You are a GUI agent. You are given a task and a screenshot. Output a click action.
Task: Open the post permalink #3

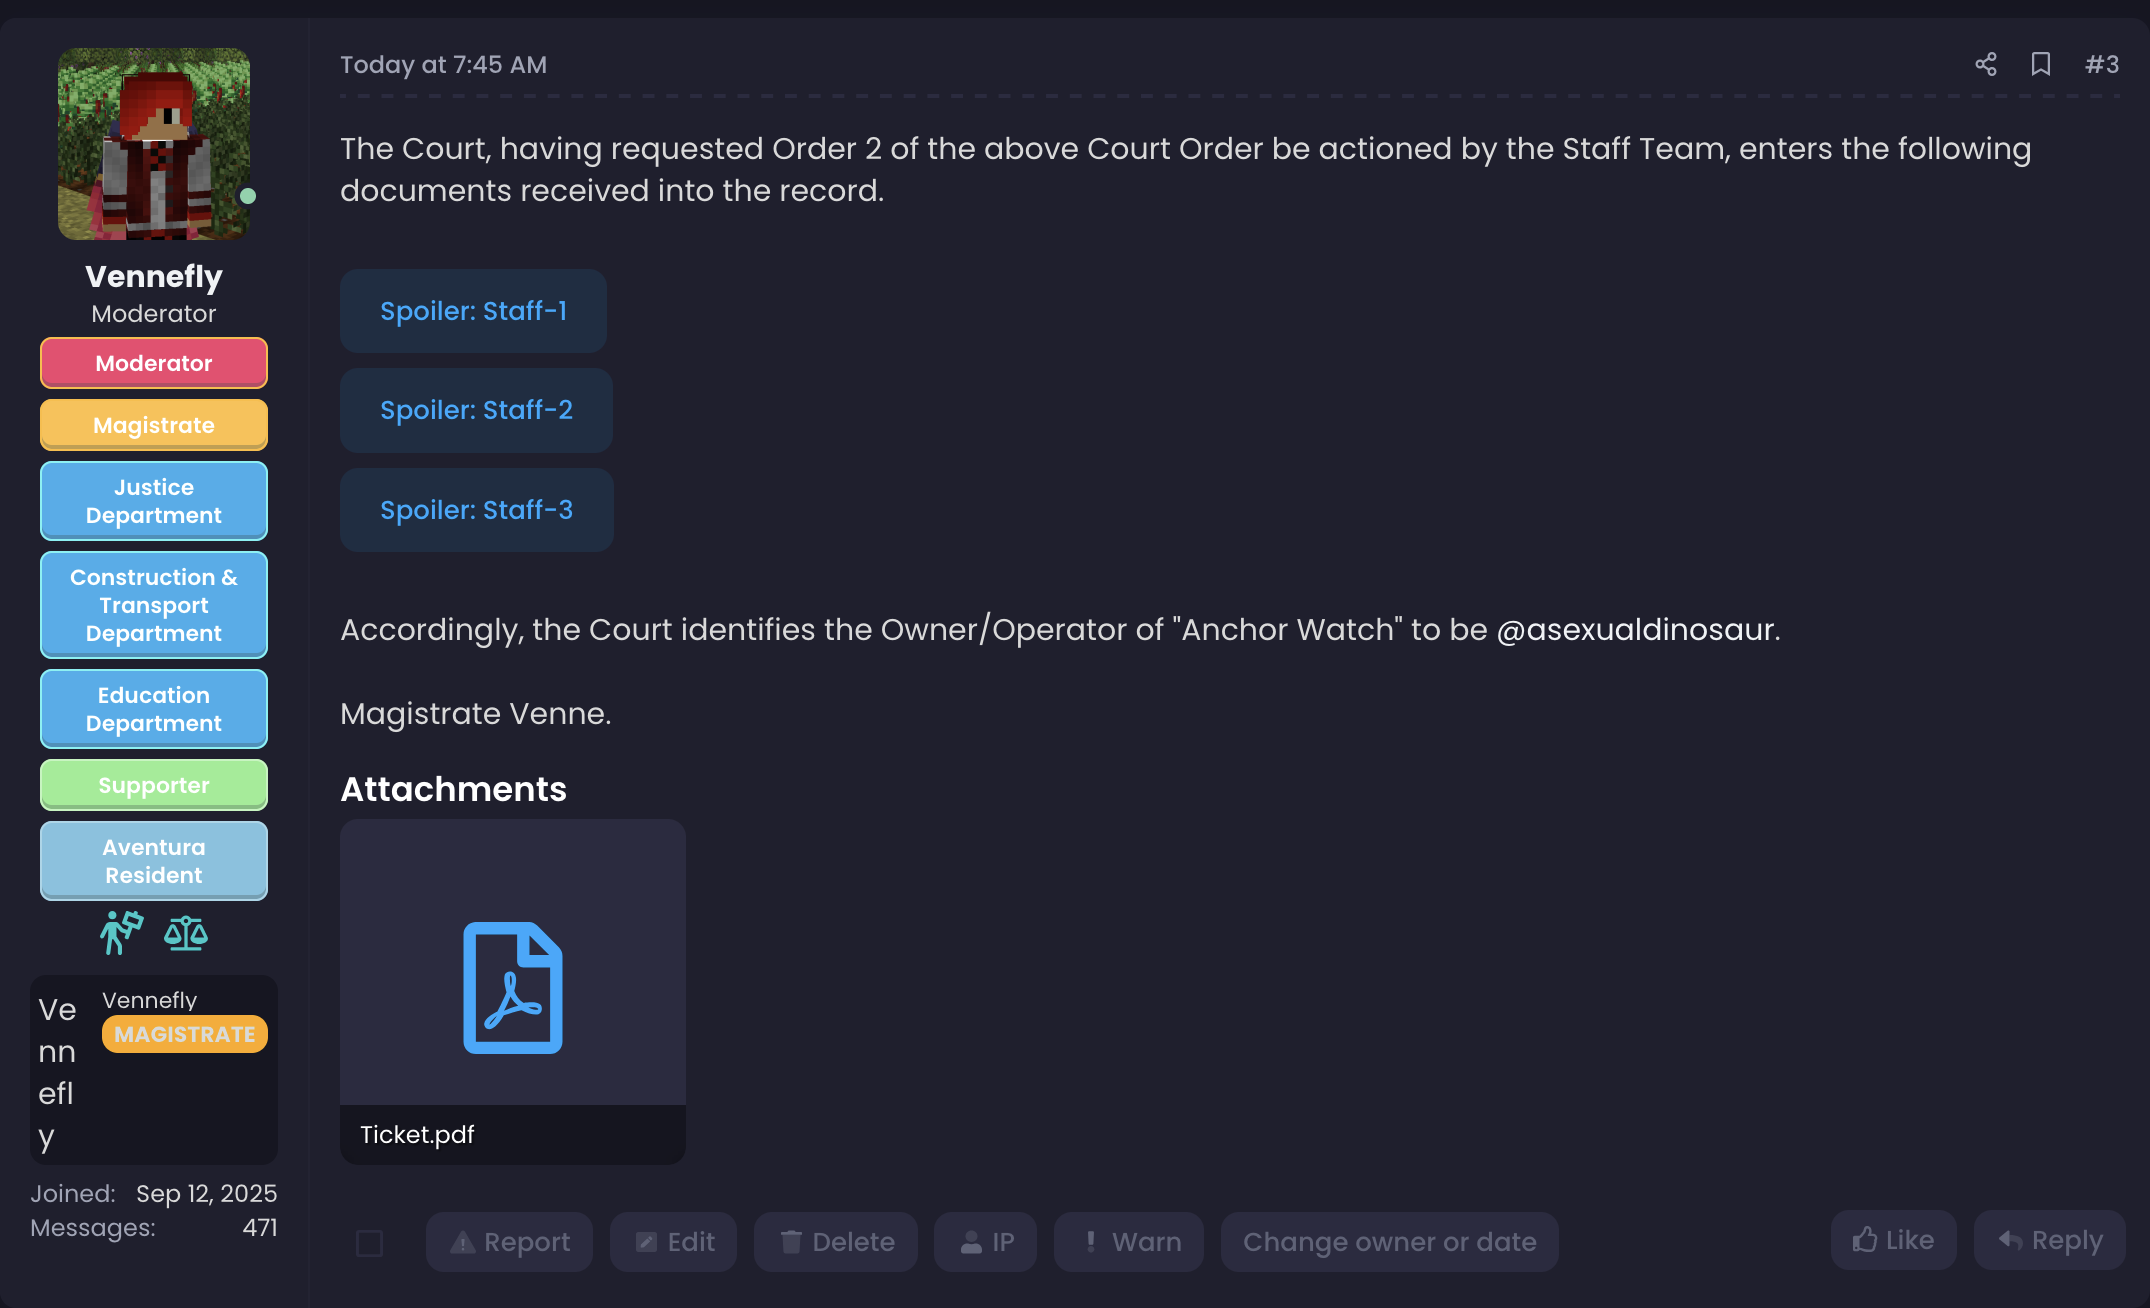click(x=2102, y=65)
